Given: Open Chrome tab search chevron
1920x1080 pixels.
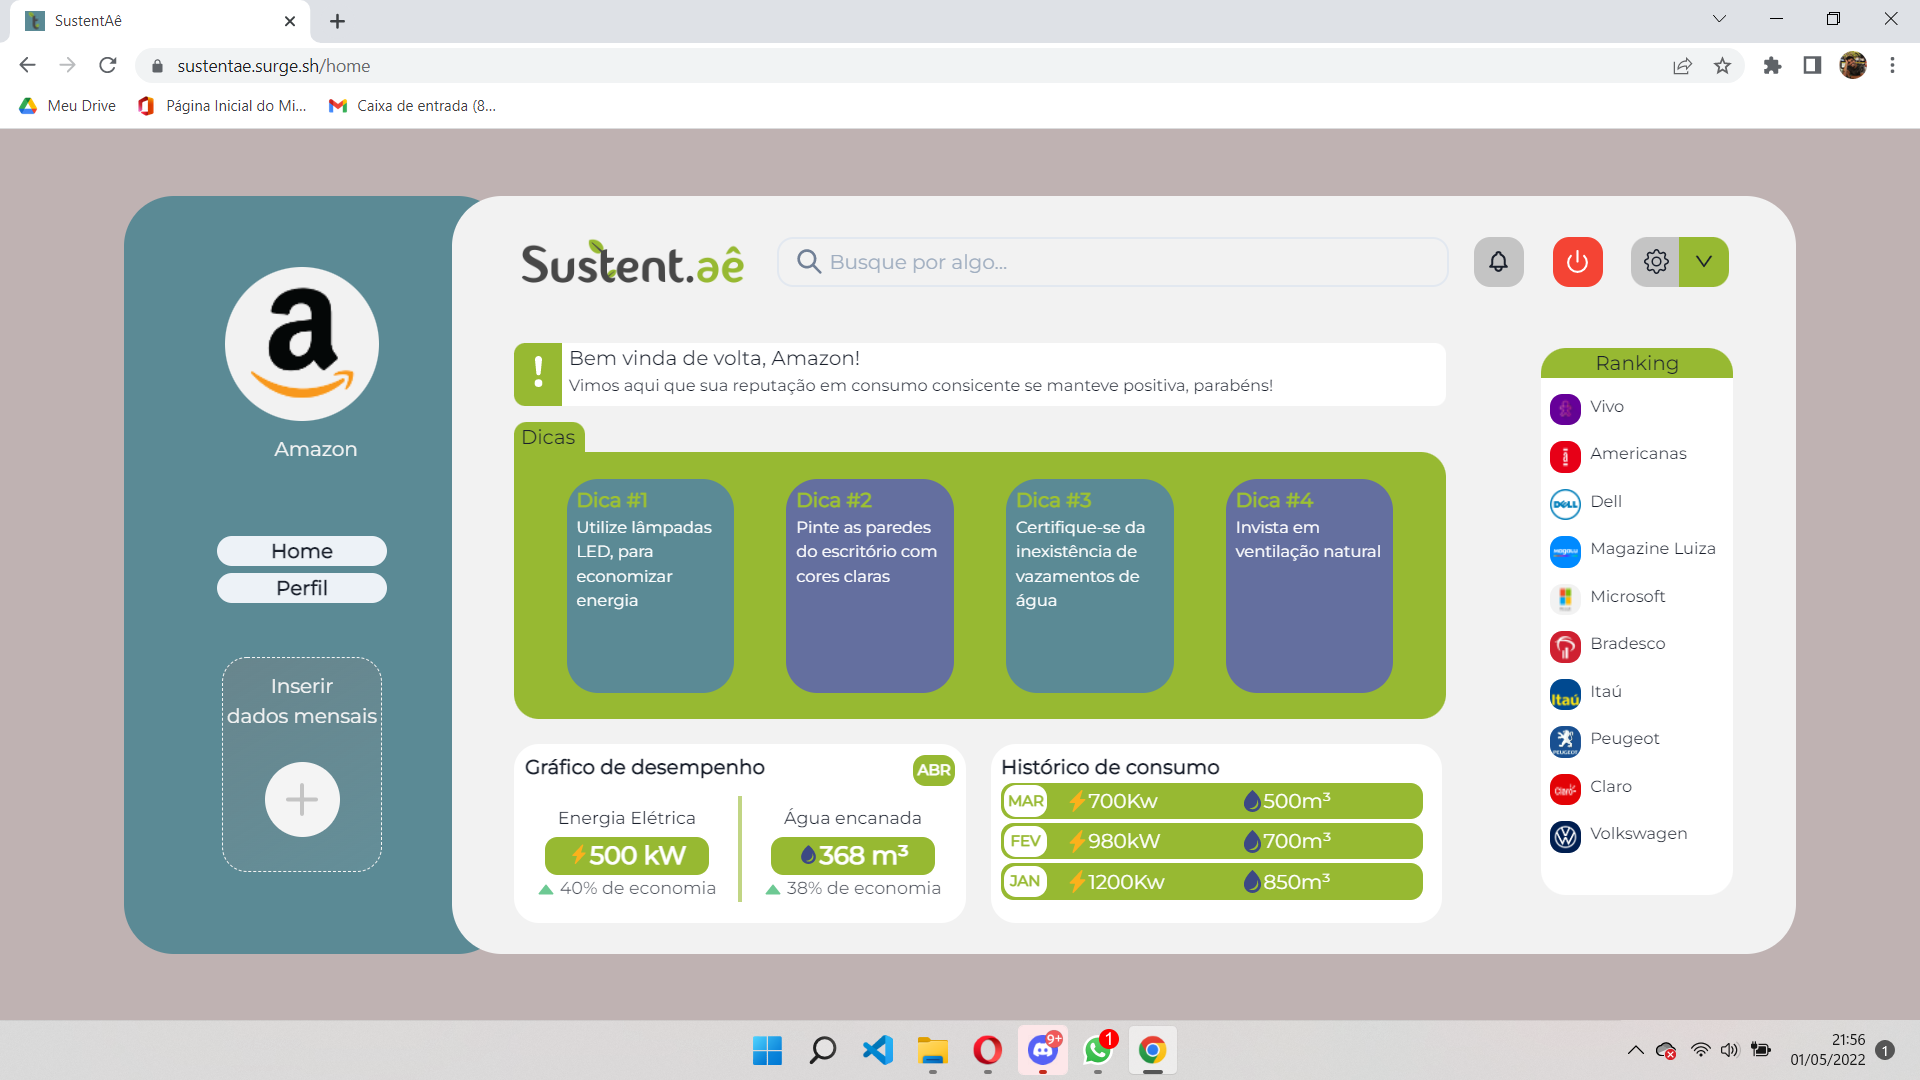Looking at the screenshot, I should 1719,19.
